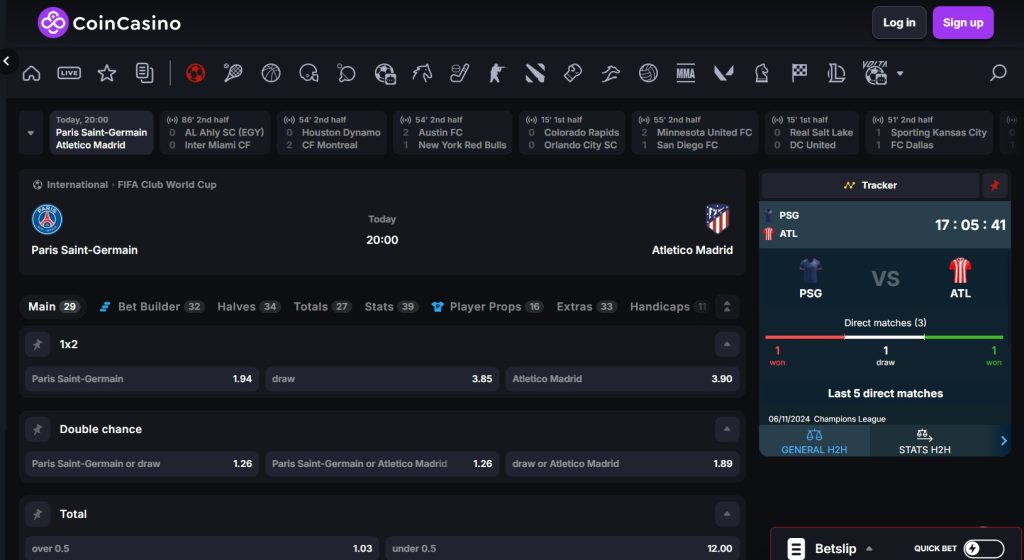Pin the Double chance market

[37, 429]
